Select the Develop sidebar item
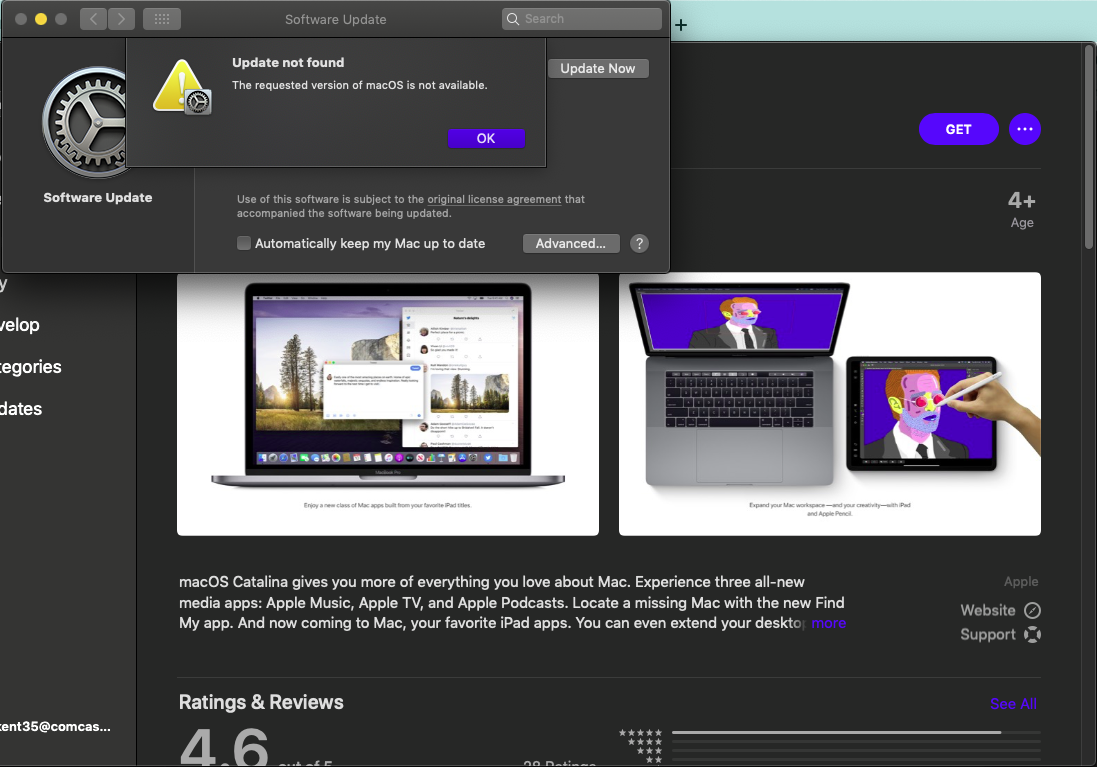This screenshot has width=1097, height=767. [20, 325]
